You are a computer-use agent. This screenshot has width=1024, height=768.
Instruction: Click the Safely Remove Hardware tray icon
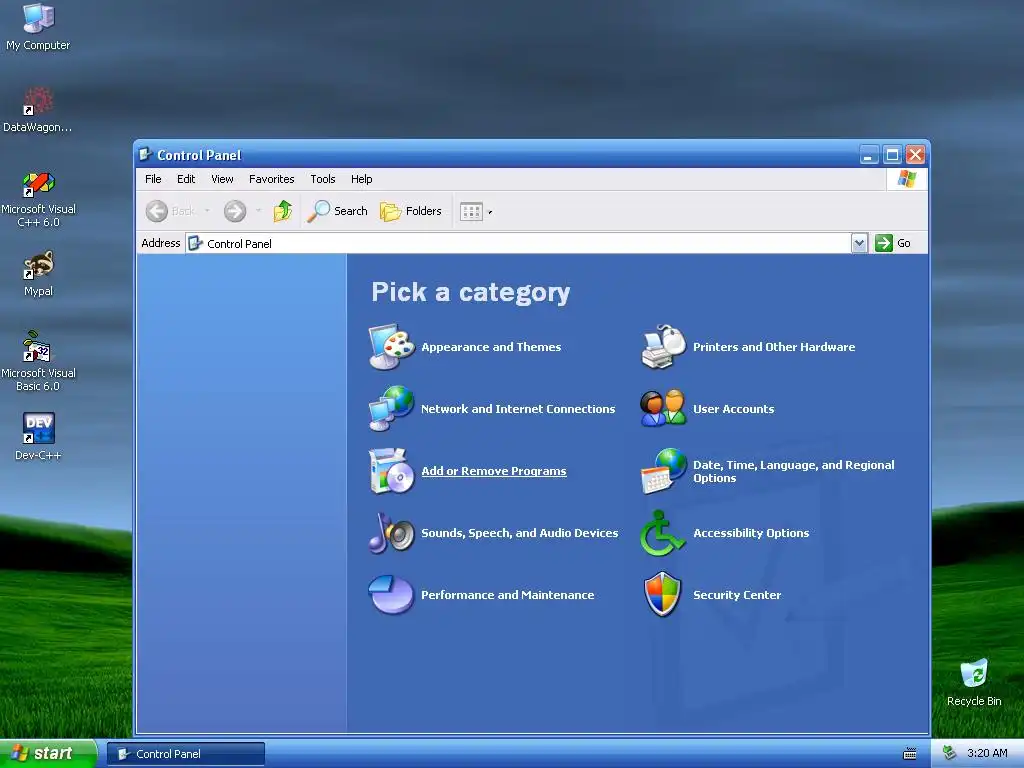[950, 753]
